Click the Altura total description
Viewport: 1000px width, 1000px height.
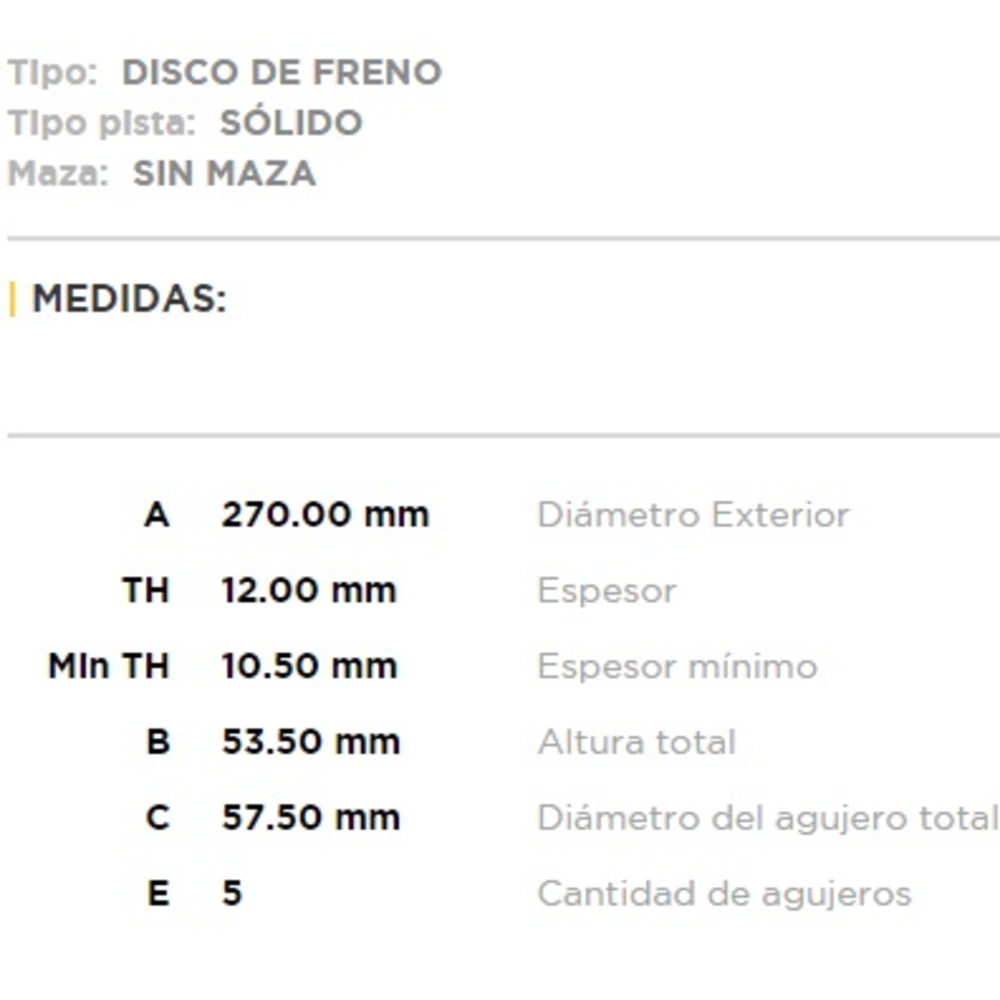pyautogui.click(x=636, y=742)
